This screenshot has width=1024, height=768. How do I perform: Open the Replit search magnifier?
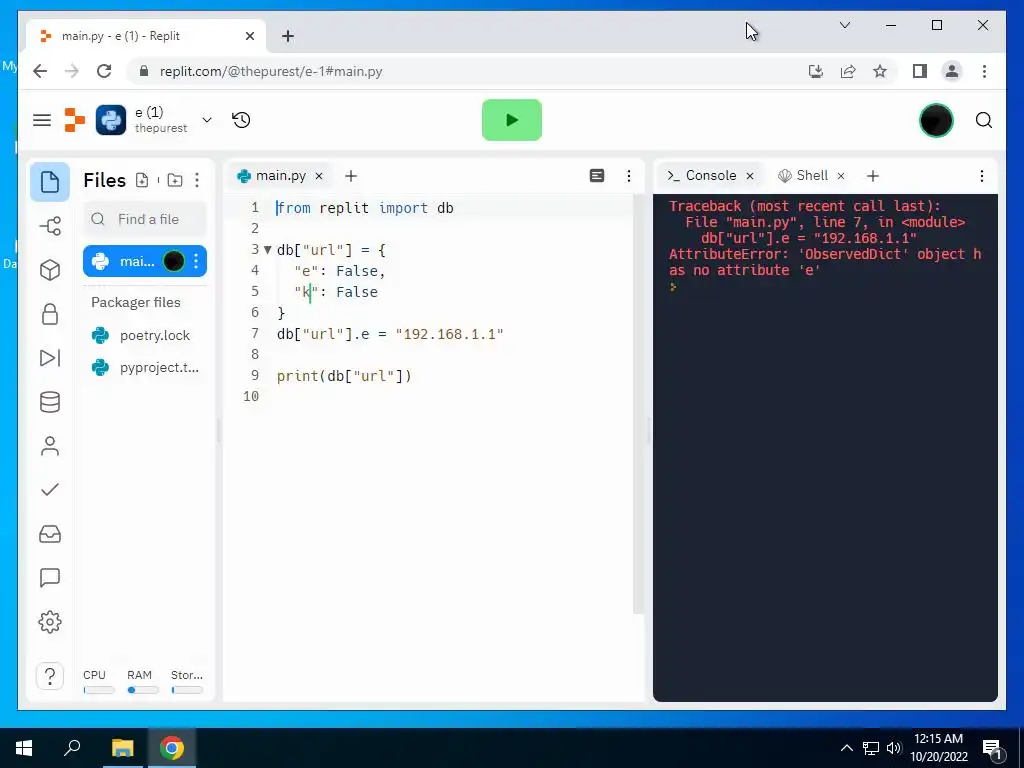point(984,120)
